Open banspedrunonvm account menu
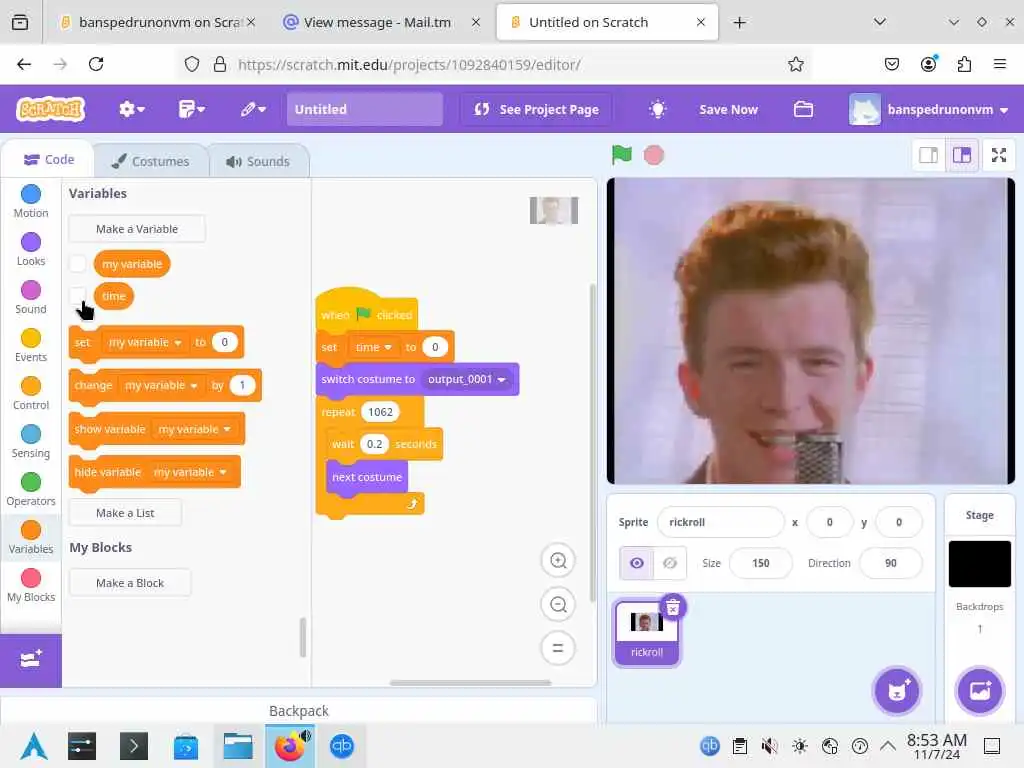The height and width of the screenshot is (768, 1024). [x=929, y=109]
